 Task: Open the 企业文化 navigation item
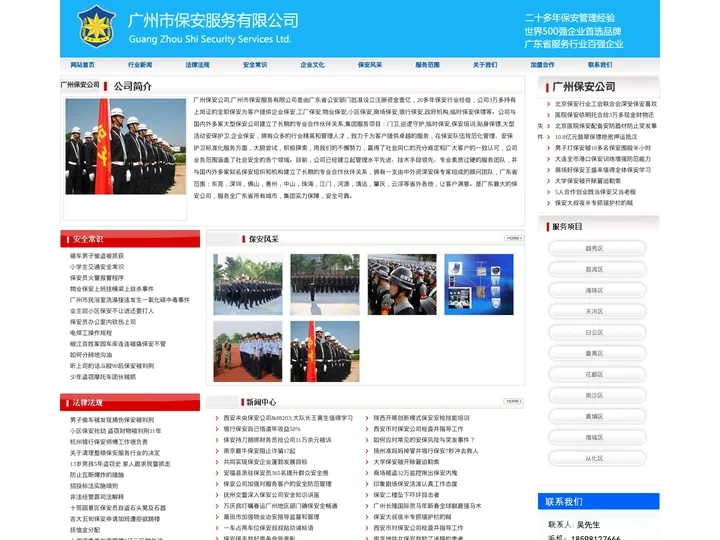pyautogui.click(x=312, y=65)
